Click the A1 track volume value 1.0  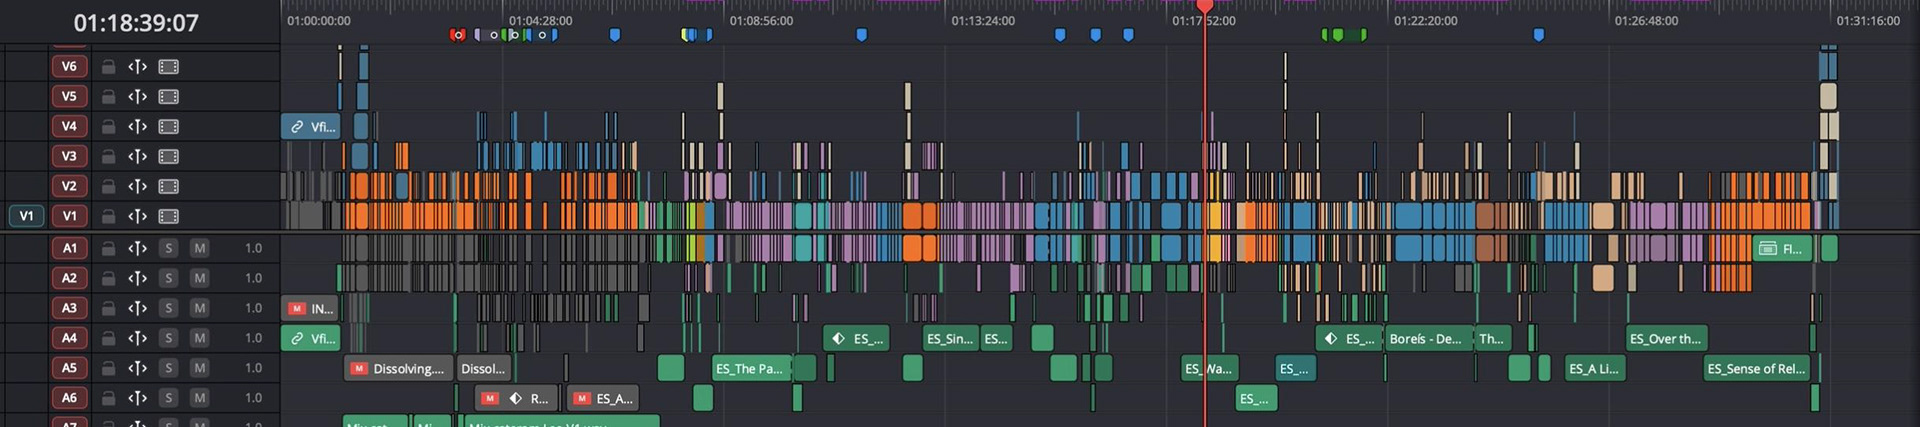254,248
